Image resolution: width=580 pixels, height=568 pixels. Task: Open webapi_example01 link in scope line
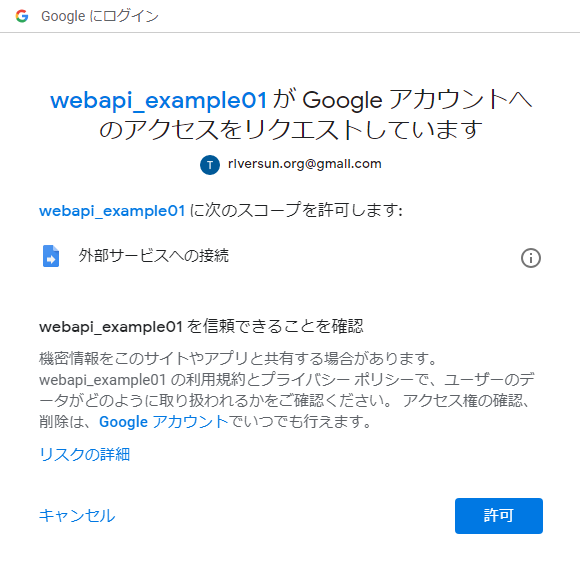tap(112, 211)
